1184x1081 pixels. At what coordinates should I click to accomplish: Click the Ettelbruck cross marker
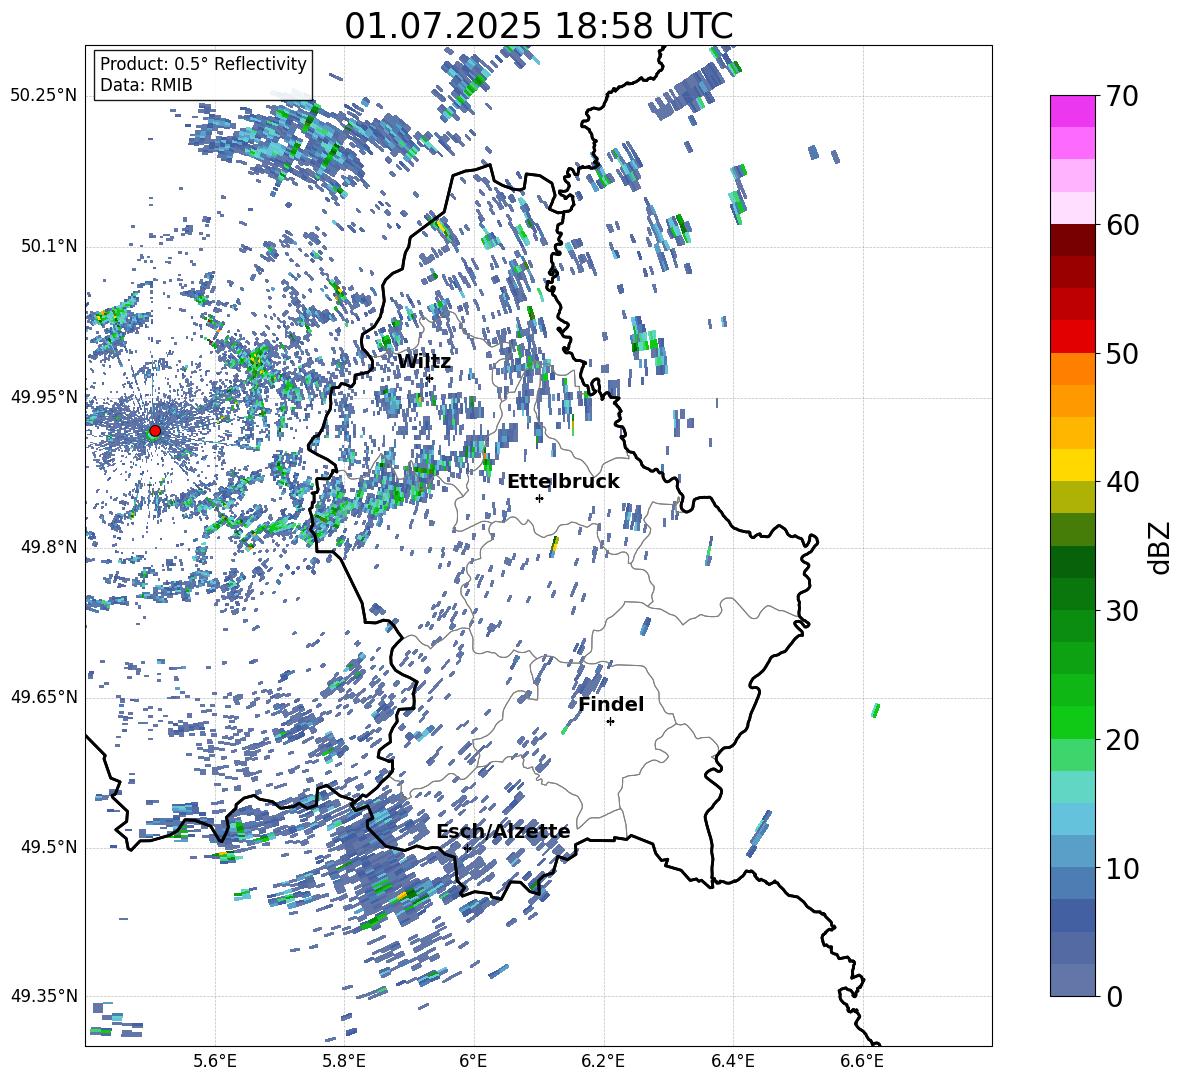coord(539,498)
